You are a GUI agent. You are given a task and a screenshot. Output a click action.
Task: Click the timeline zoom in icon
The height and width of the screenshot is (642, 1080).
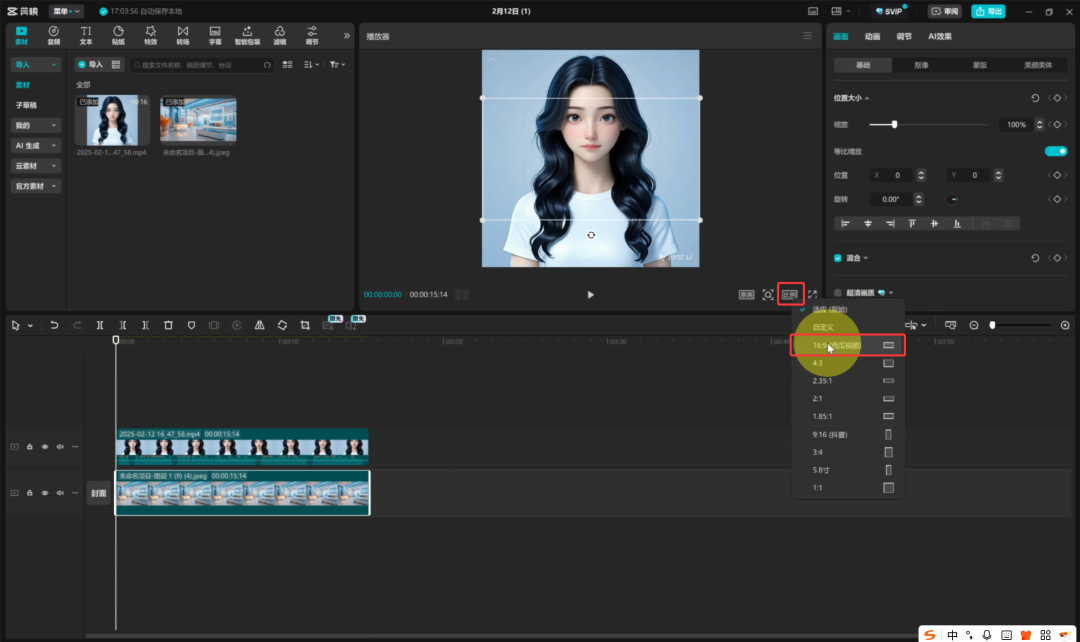[x=1065, y=325]
